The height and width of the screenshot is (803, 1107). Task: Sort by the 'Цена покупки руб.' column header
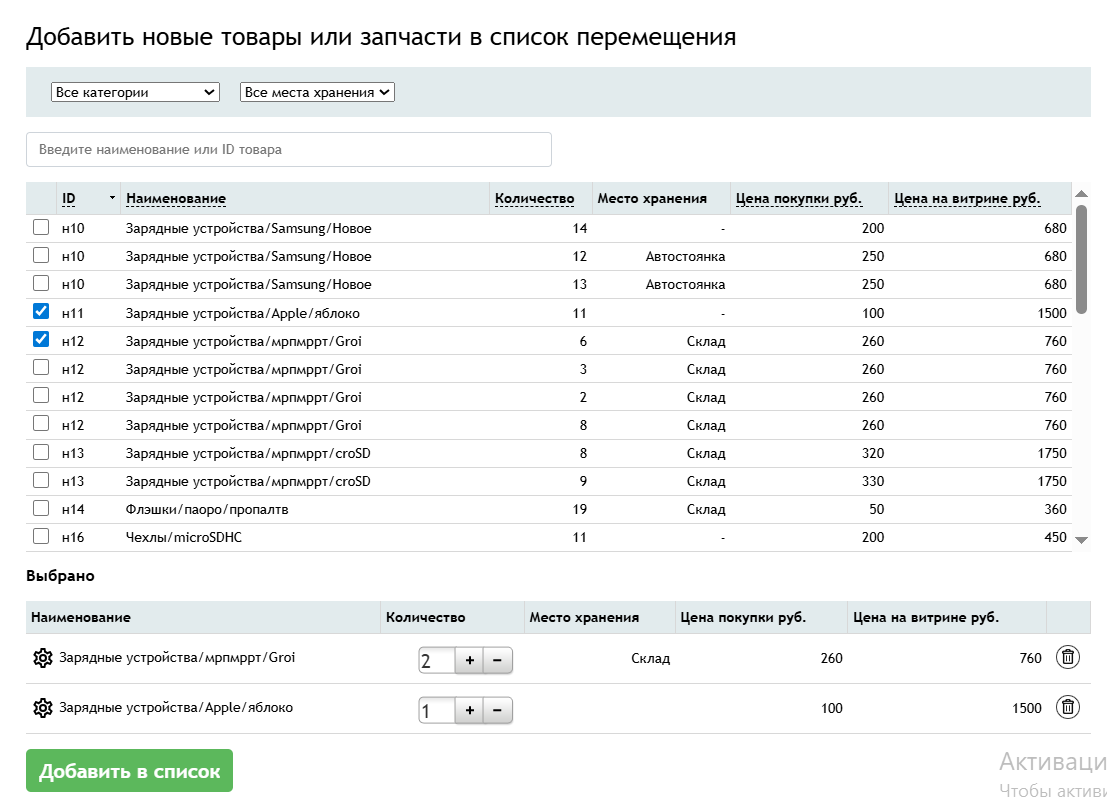point(798,198)
